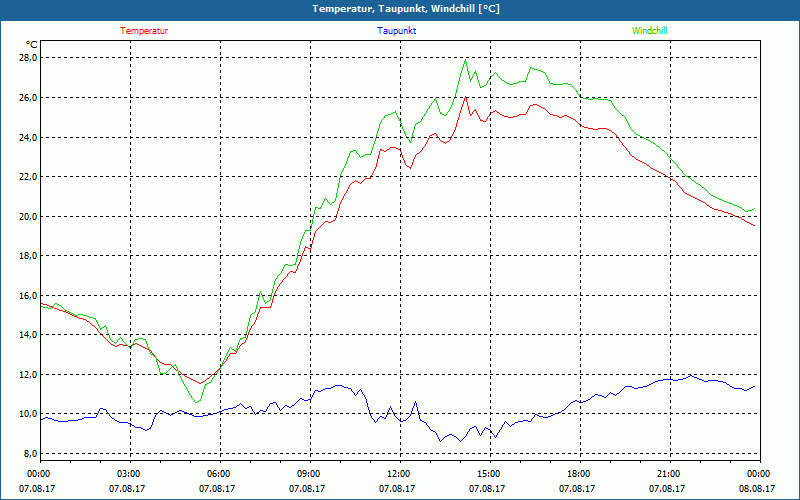Click the 16,0 y-axis label
Screen dimensions: 800x500
point(29,295)
